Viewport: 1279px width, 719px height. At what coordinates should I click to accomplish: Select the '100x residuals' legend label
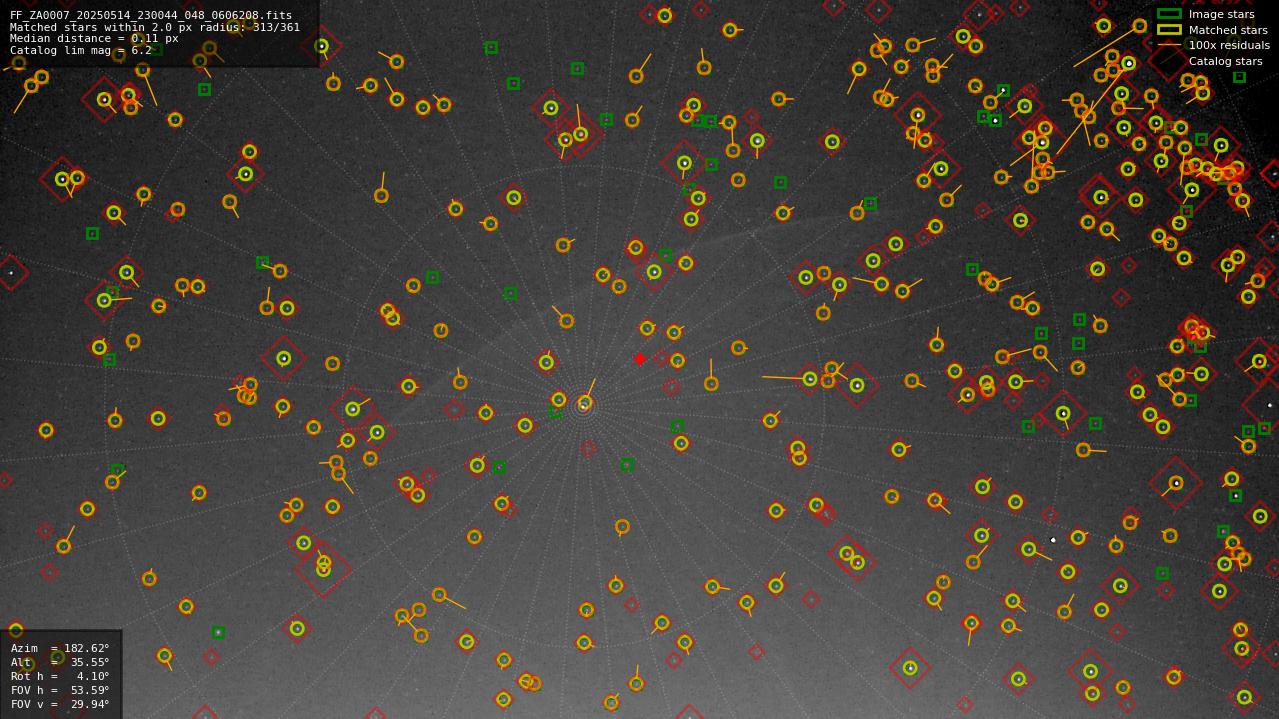(x=1229, y=45)
